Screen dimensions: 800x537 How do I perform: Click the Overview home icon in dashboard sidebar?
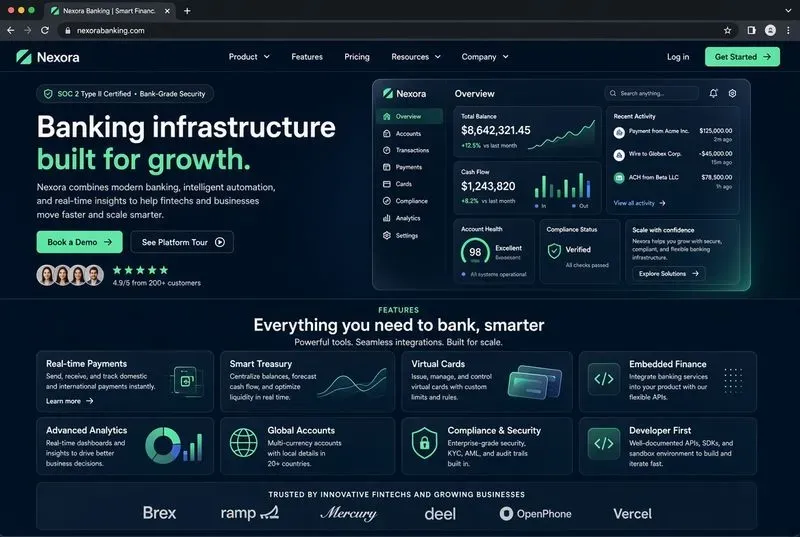(x=387, y=116)
